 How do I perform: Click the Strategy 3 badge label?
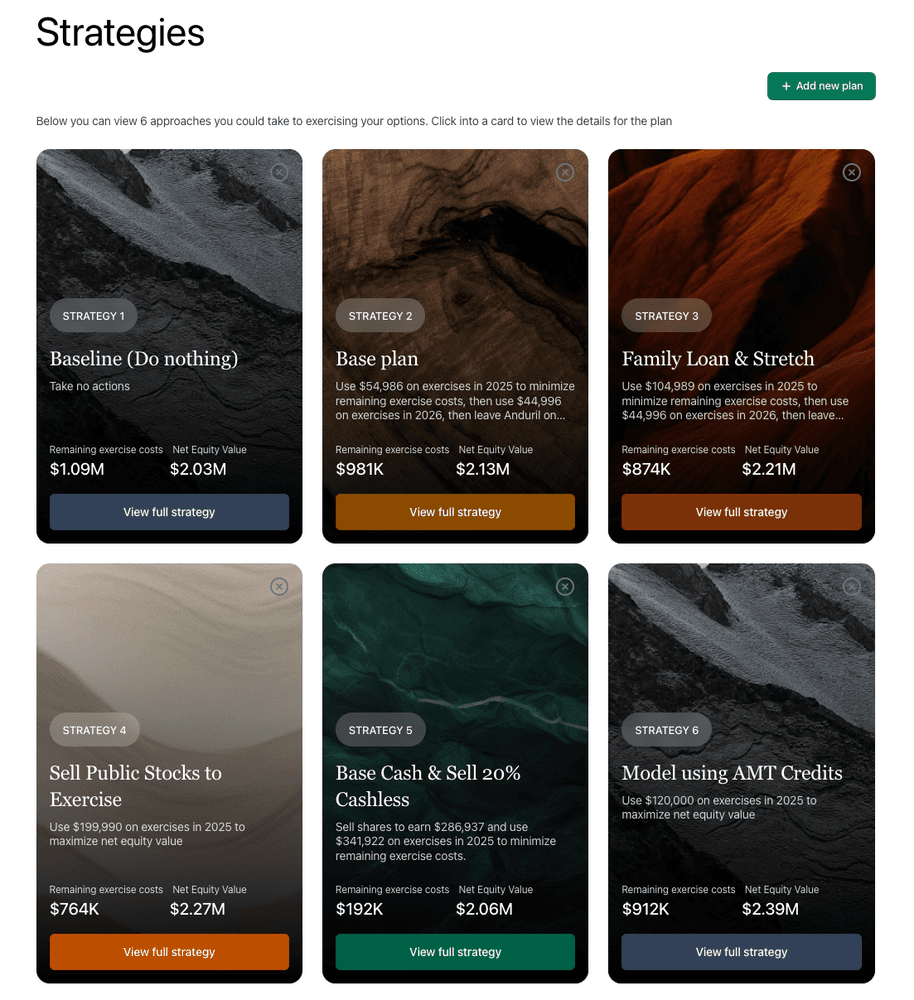(x=666, y=316)
